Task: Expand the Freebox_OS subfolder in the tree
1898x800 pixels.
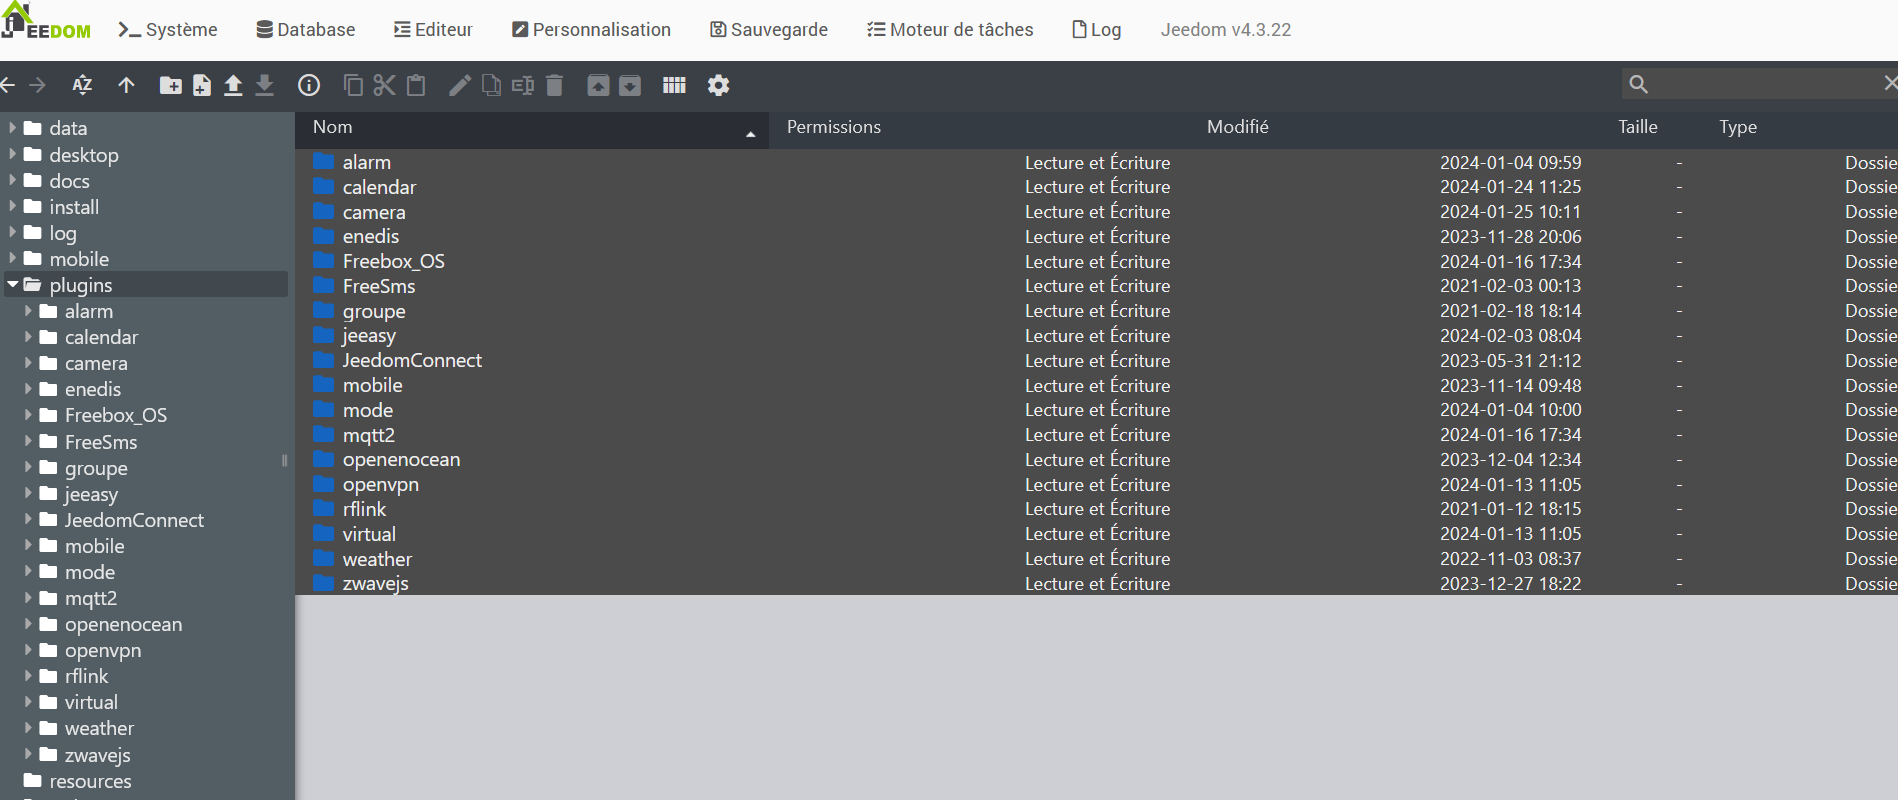Action: pyautogui.click(x=28, y=415)
